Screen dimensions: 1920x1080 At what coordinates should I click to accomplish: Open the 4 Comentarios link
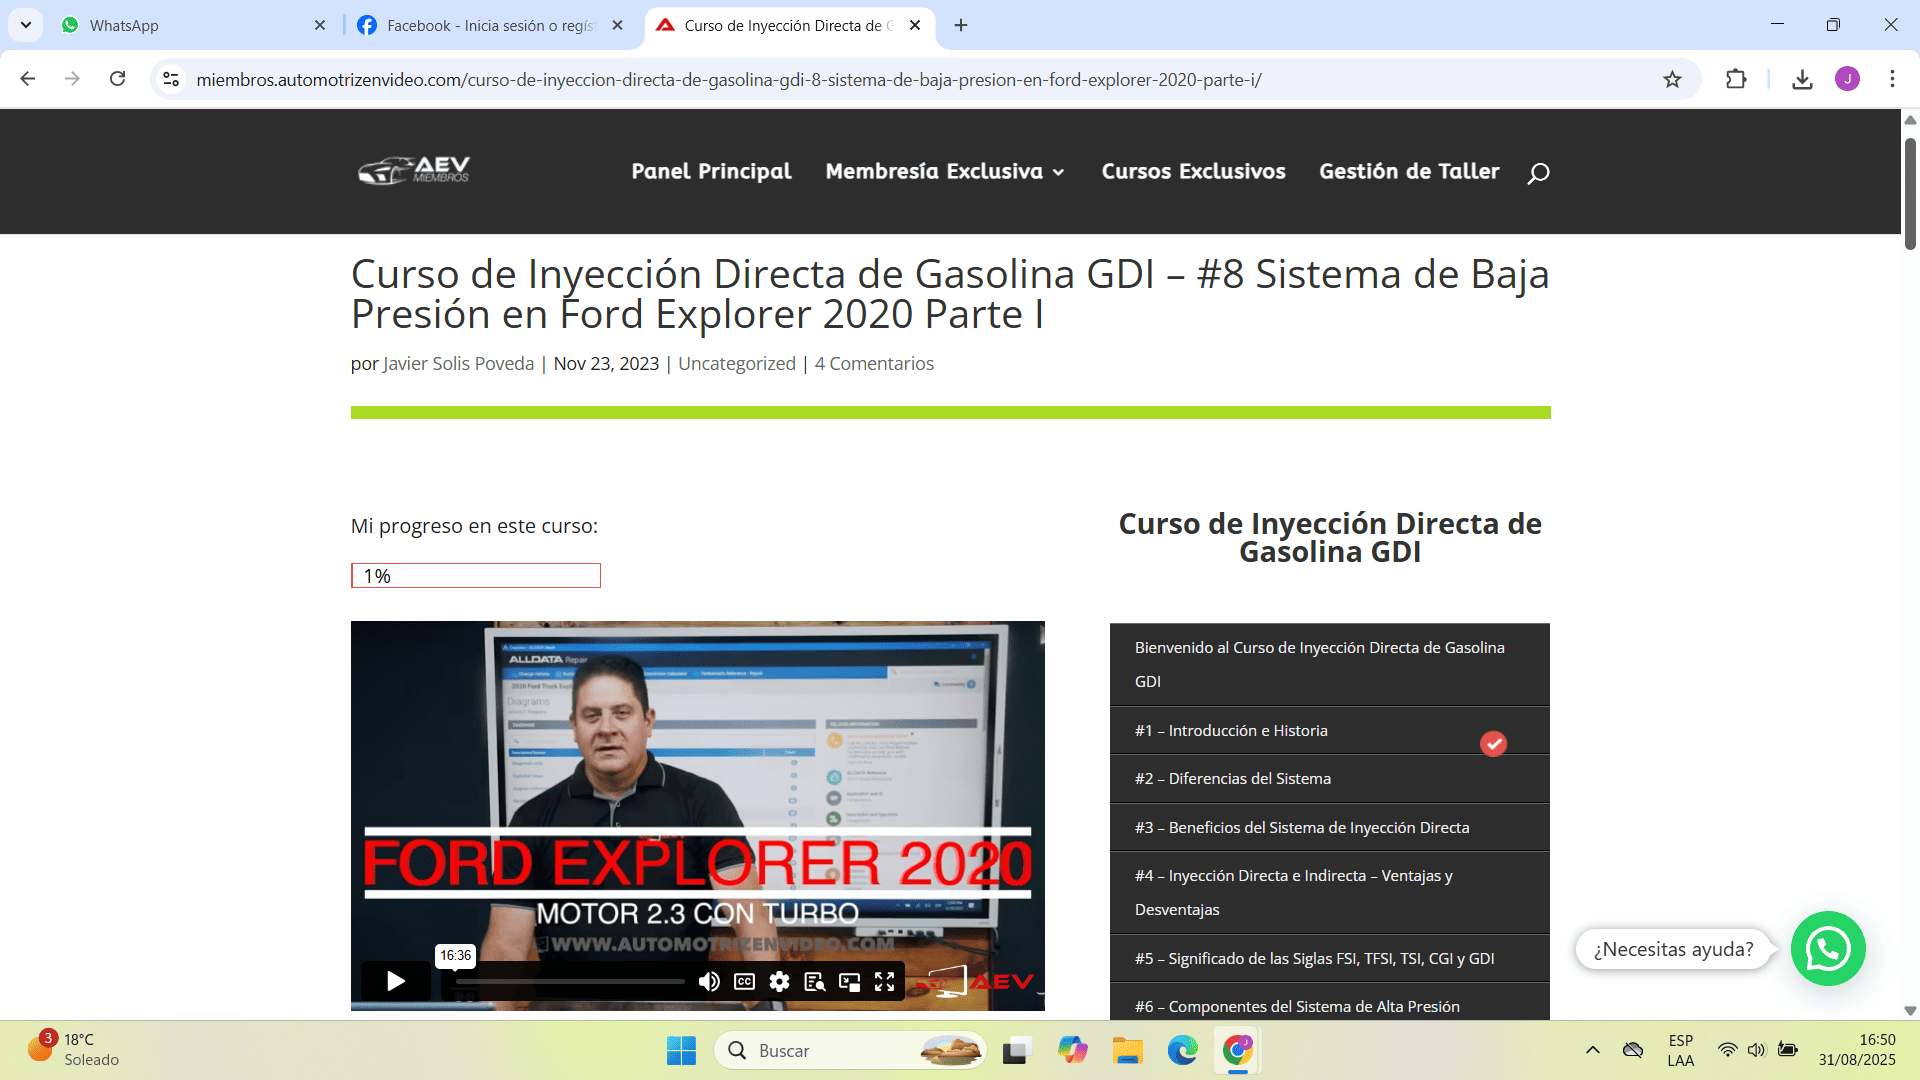[x=874, y=364]
